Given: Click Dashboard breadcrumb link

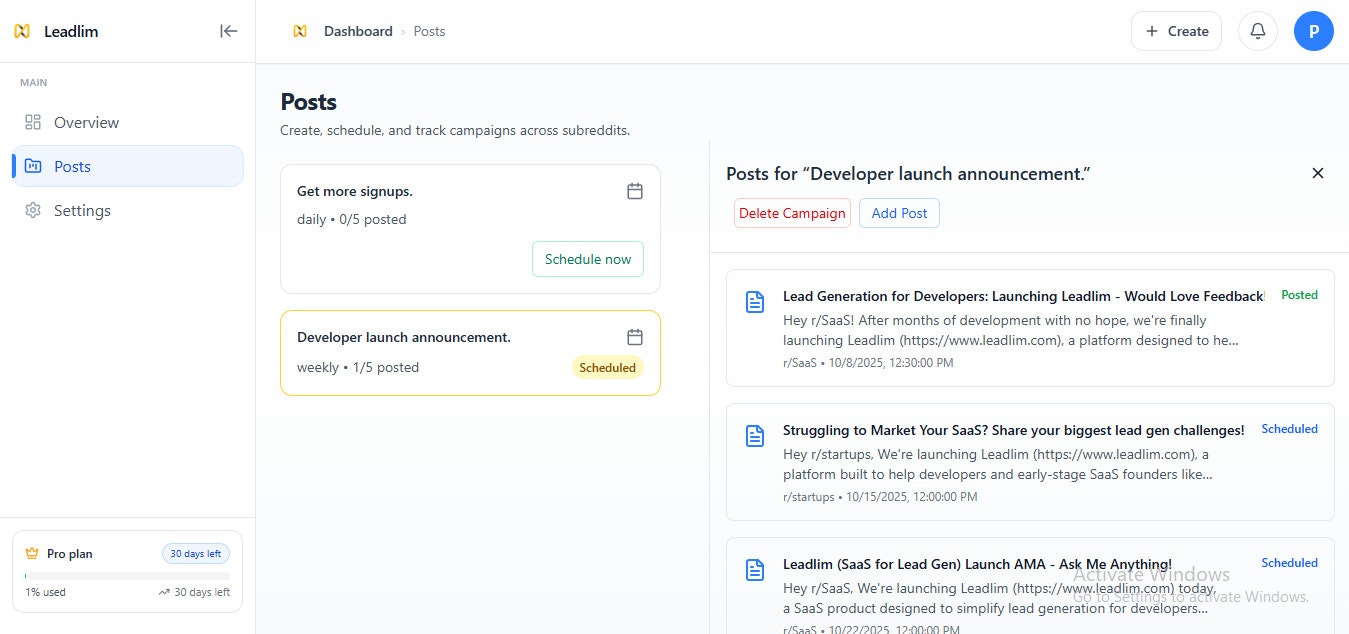Looking at the screenshot, I should click(x=358, y=31).
